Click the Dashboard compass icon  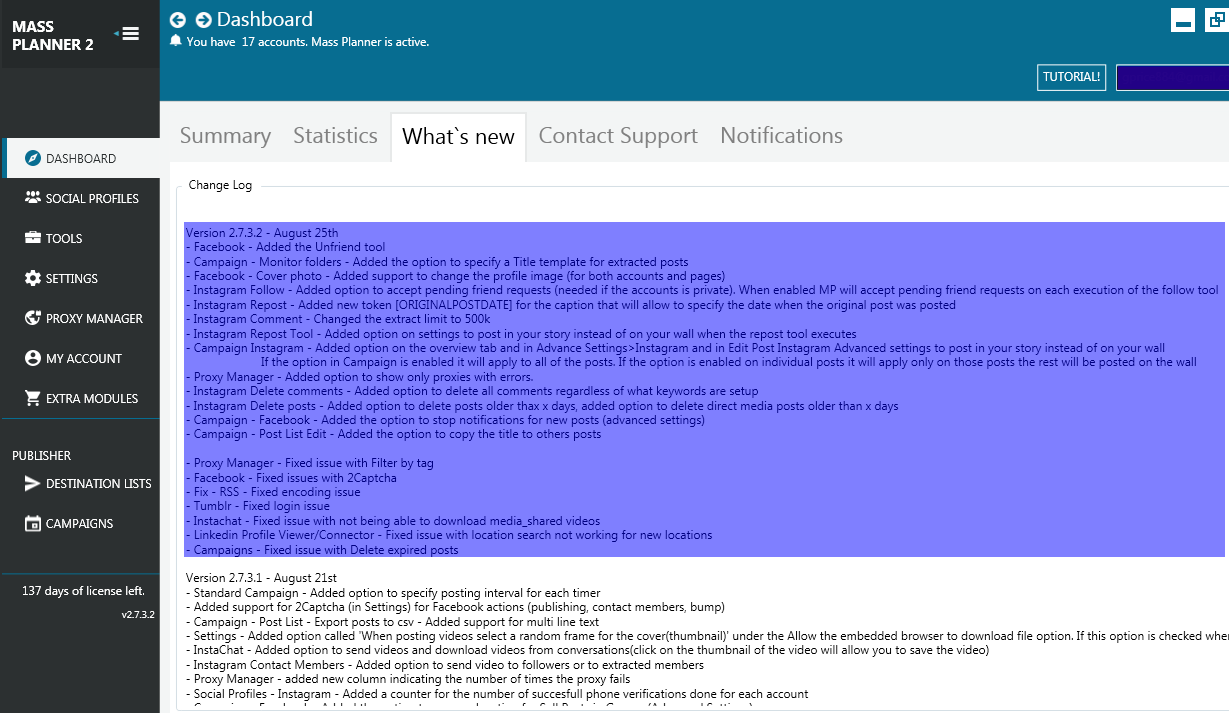click(32, 158)
